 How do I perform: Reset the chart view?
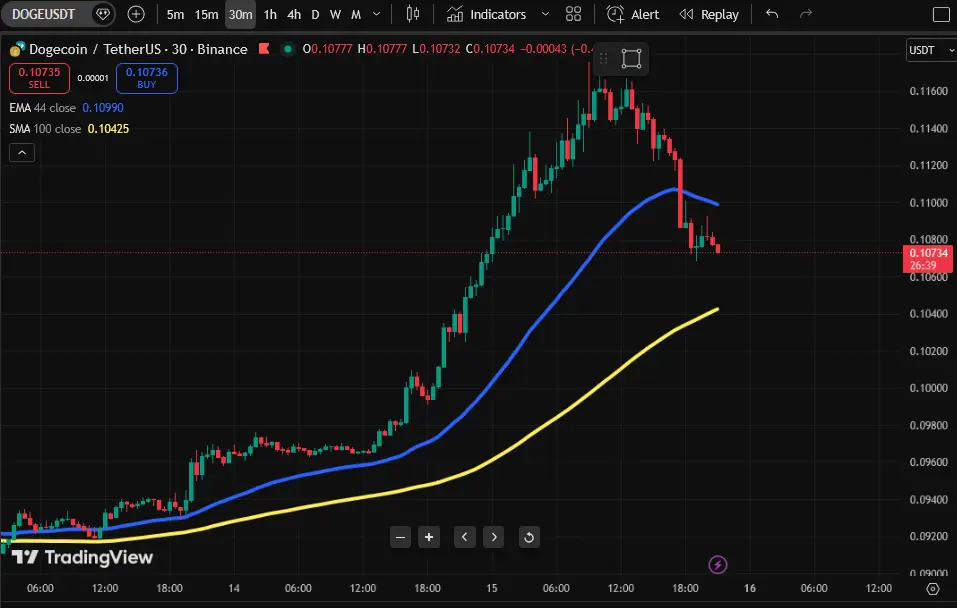coord(529,537)
